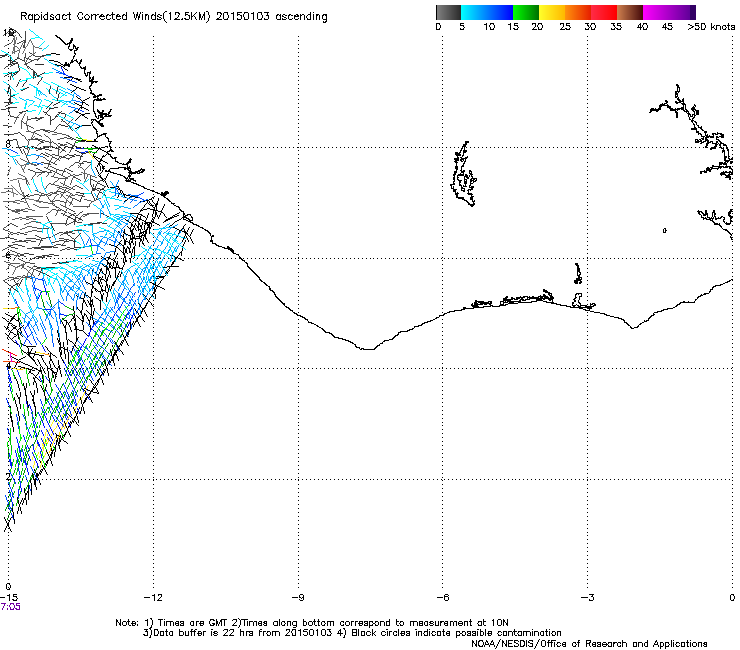Click the 'Data buffer is 22 hrs' note line
The width and height of the screenshot is (740, 650).
352,633
